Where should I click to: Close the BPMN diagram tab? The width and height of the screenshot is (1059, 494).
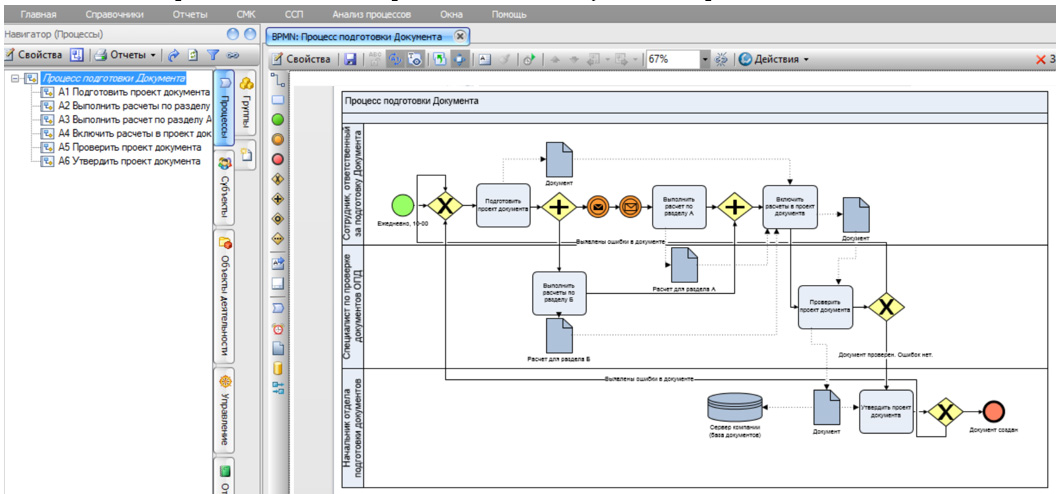[x=460, y=35]
